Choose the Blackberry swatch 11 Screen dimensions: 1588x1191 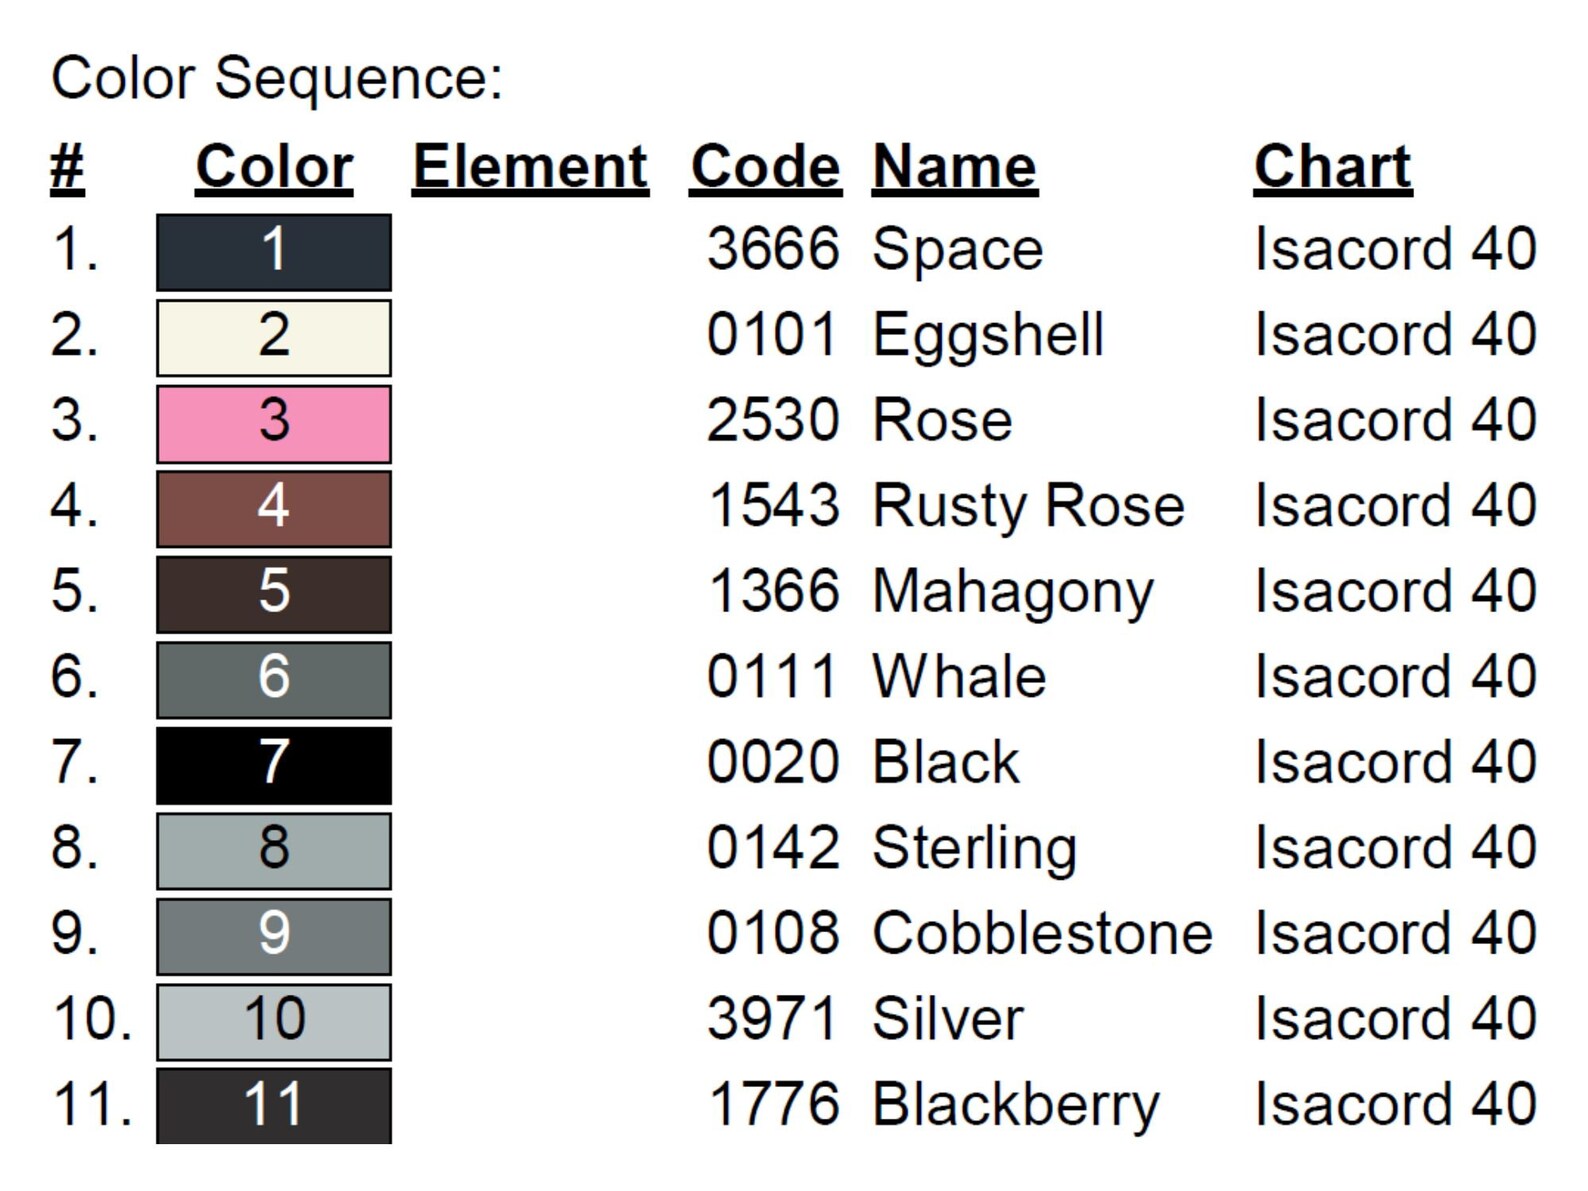click(x=273, y=1106)
